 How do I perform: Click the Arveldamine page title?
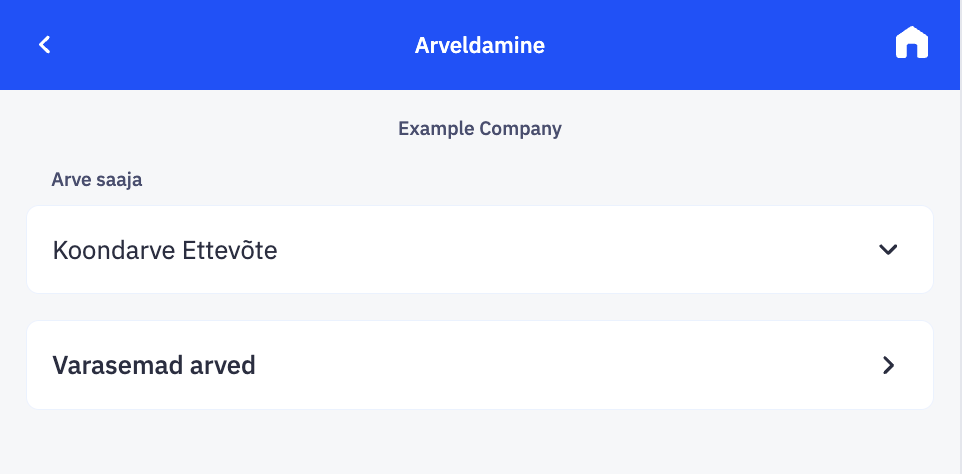click(x=480, y=45)
